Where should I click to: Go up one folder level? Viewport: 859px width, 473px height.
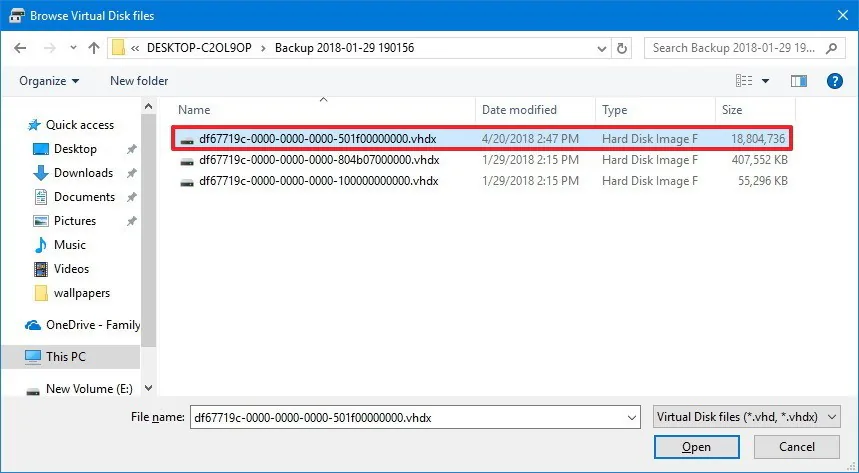tap(94, 48)
